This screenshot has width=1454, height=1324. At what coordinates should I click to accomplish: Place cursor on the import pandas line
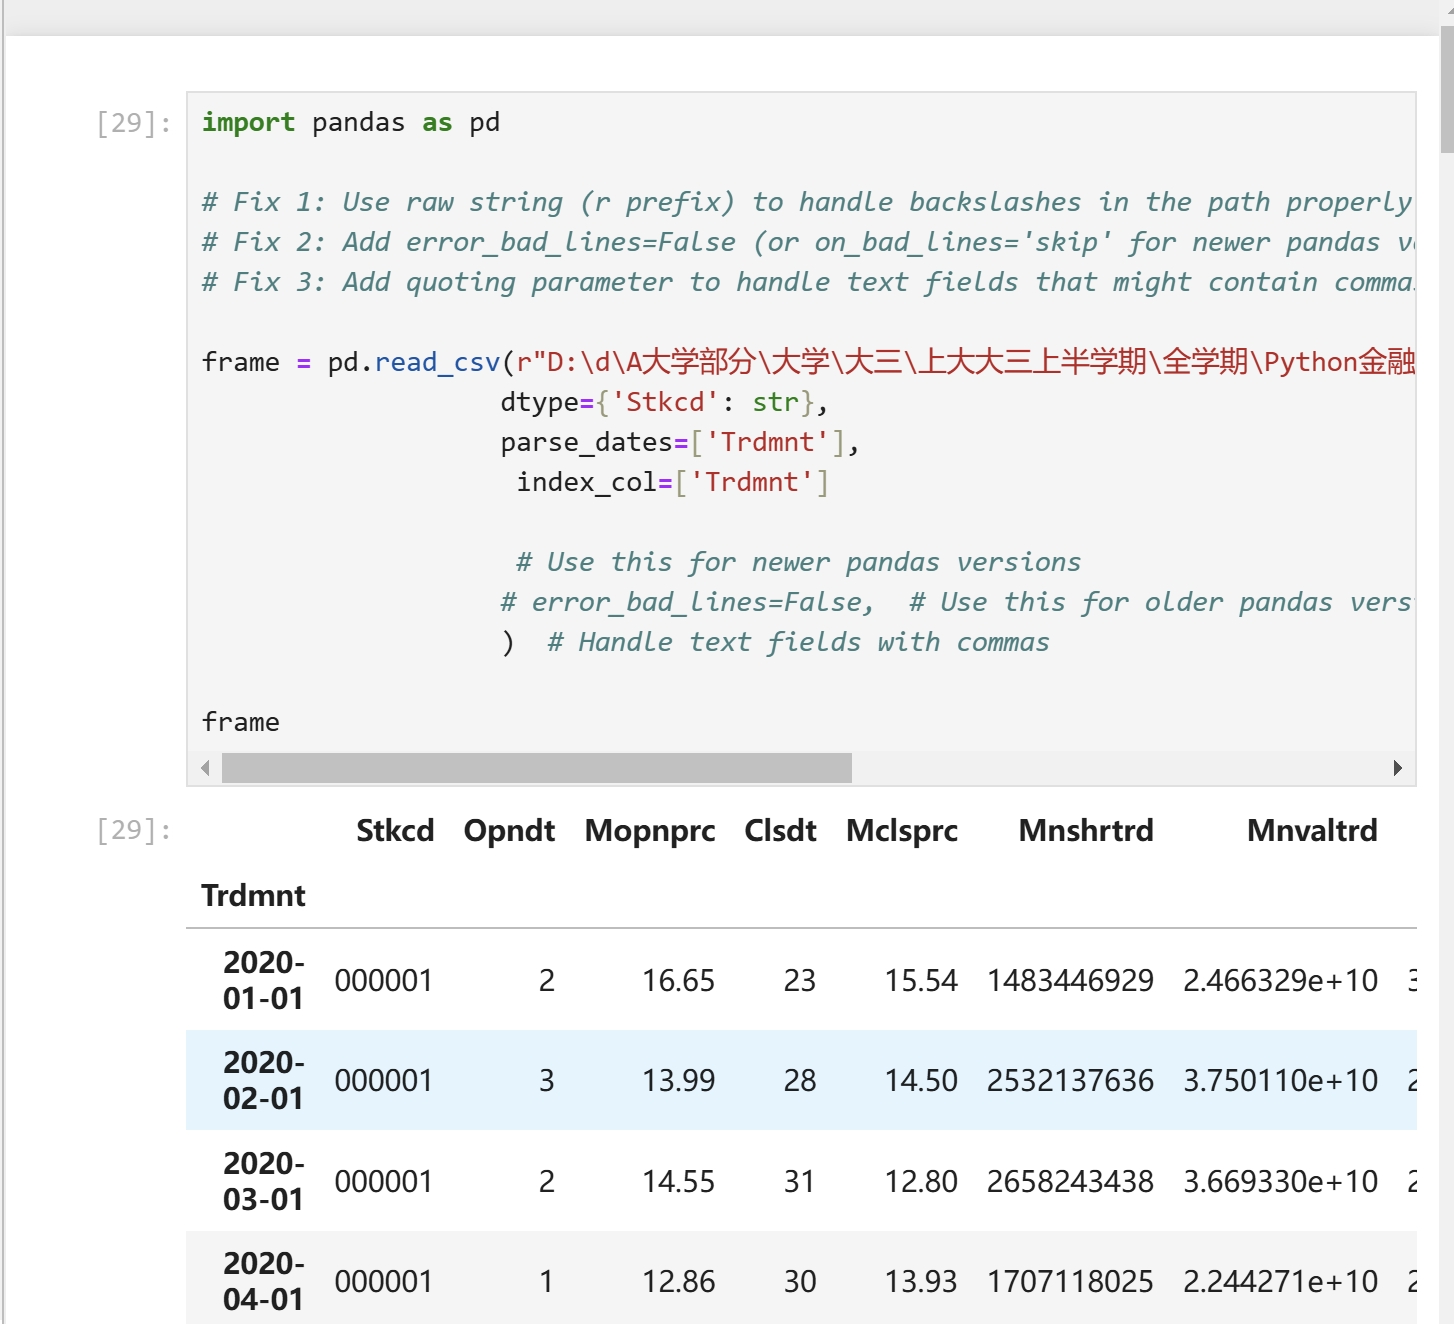(350, 123)
